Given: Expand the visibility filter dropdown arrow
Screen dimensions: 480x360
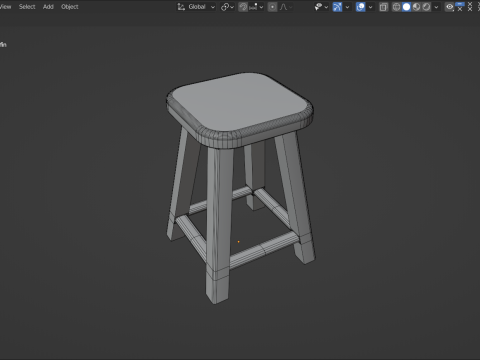Looking at the screenshot, I should [x=326, y=7].
